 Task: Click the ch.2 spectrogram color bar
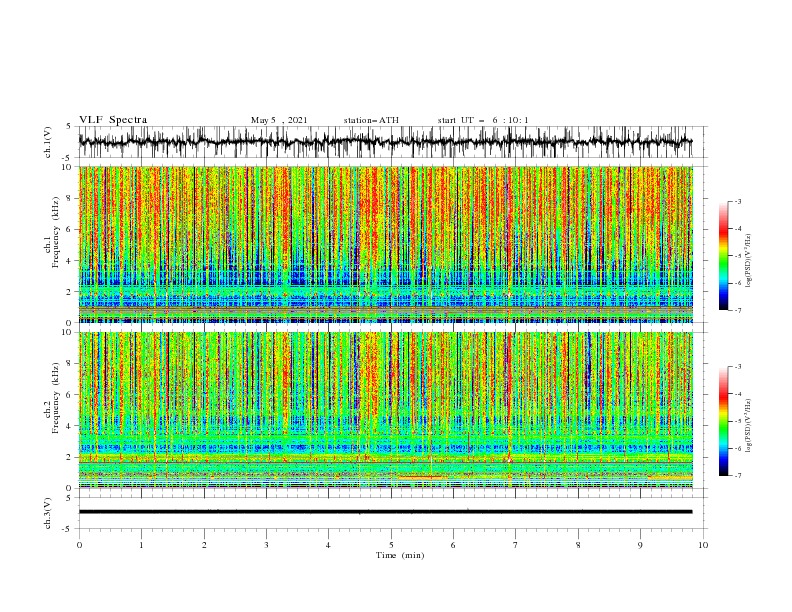pos(723,421)
